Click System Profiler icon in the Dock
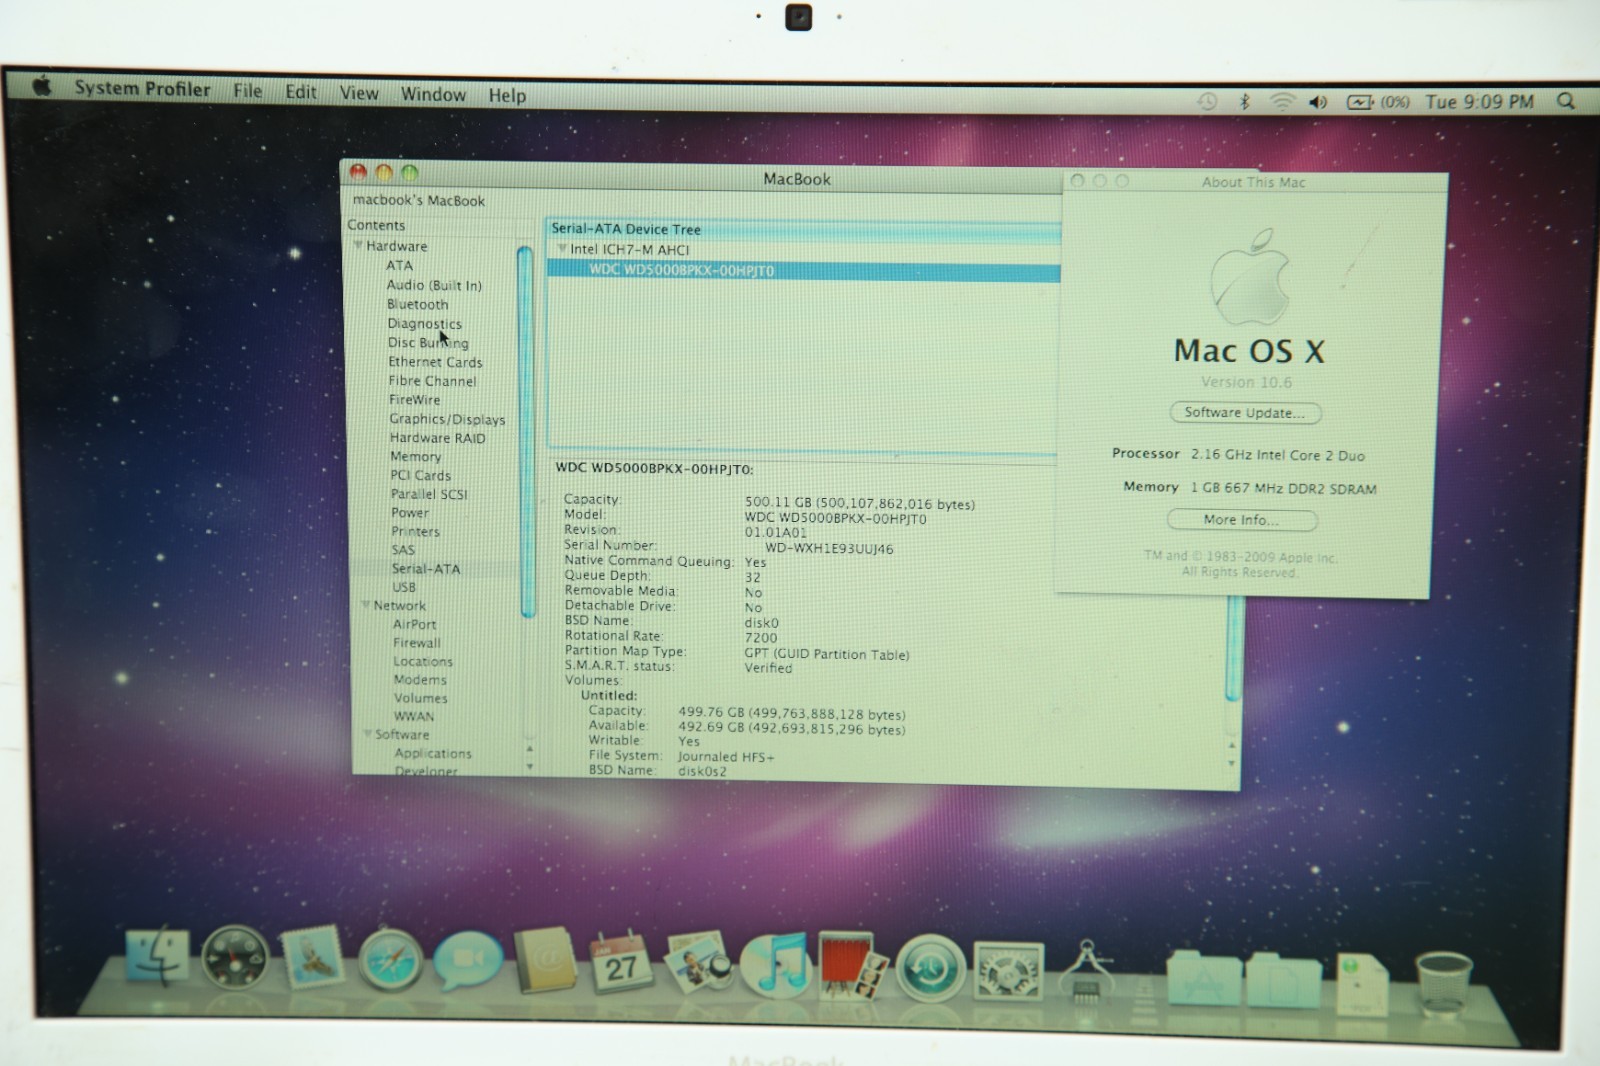1600x1066 pixels. [1088, 970]
